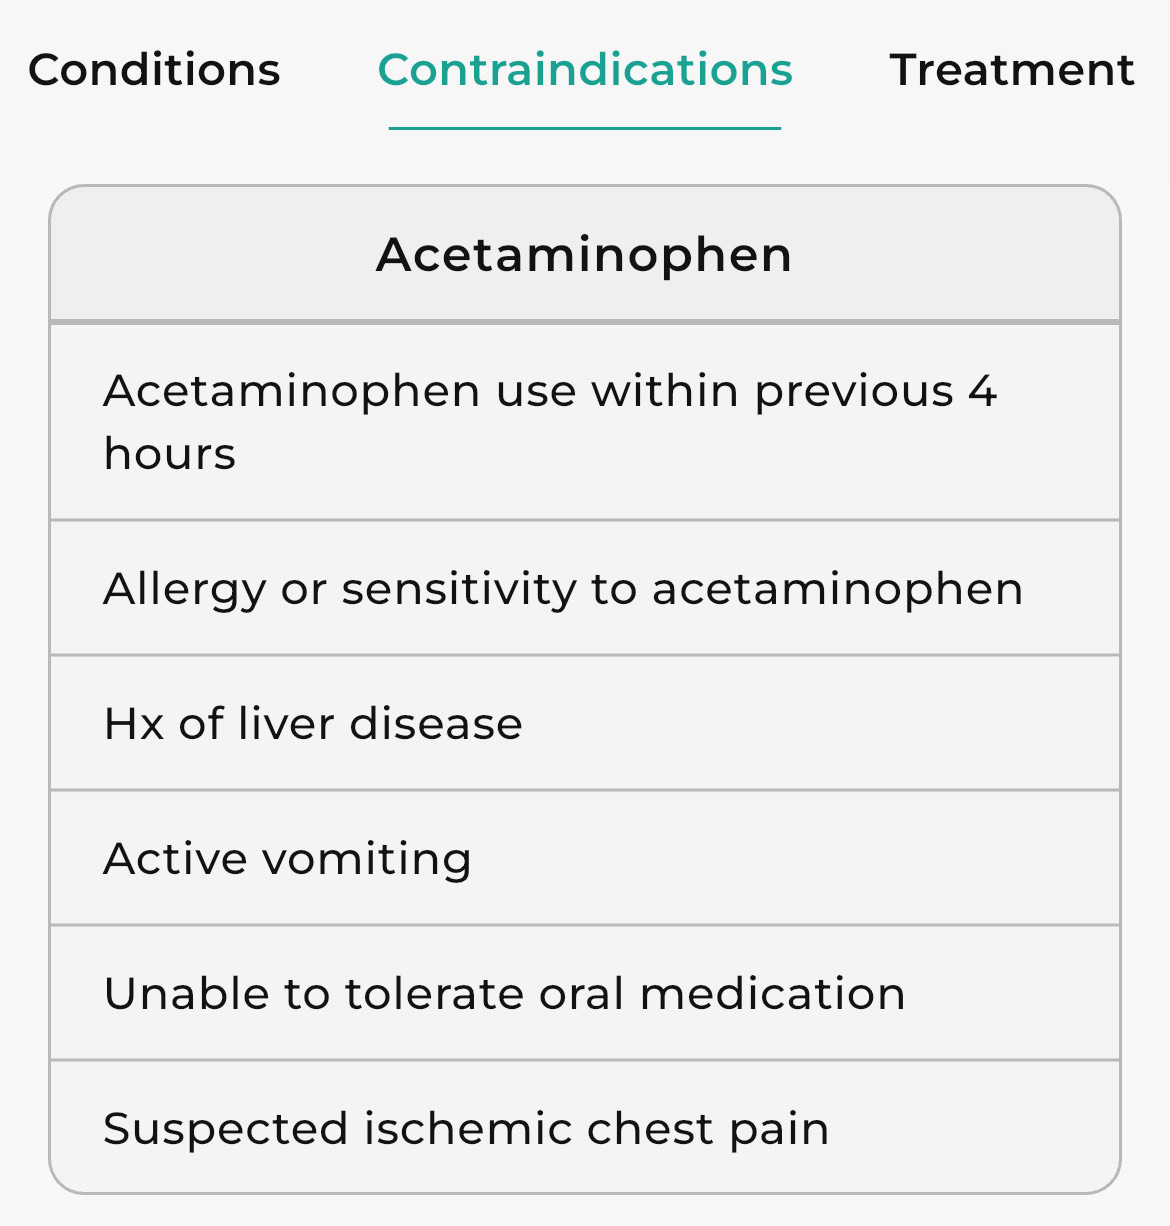Image resolution: width=1170 pixels, height=1226 pixels.
Task: Click the 'Suspected ischemic chest pain' row
Action: 585,1128
